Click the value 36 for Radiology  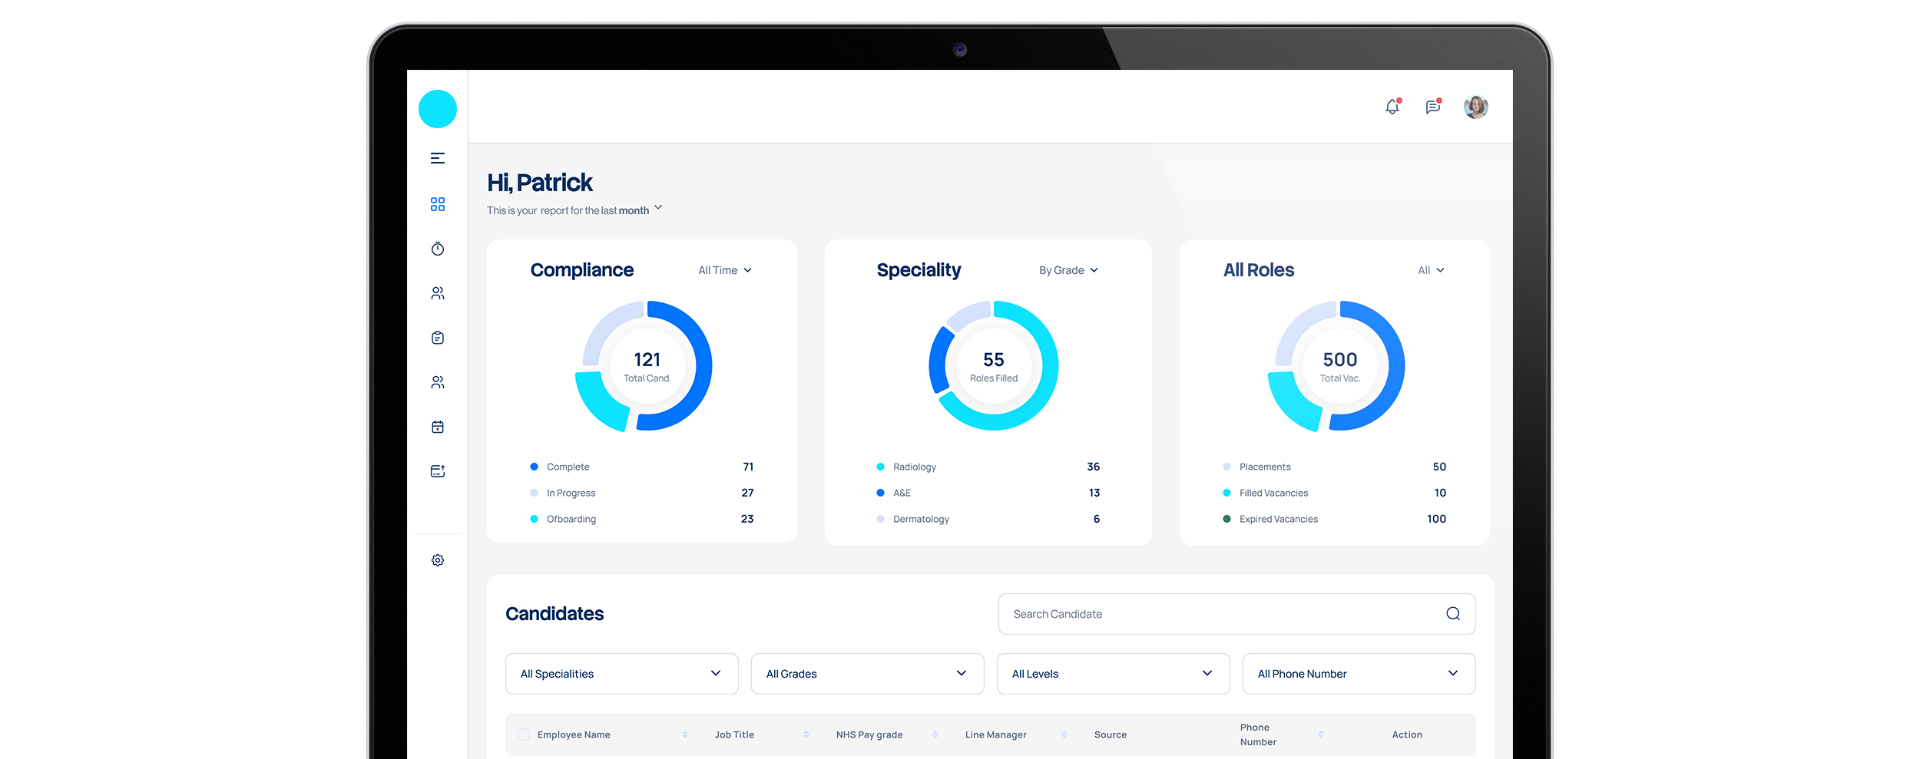1093,467
